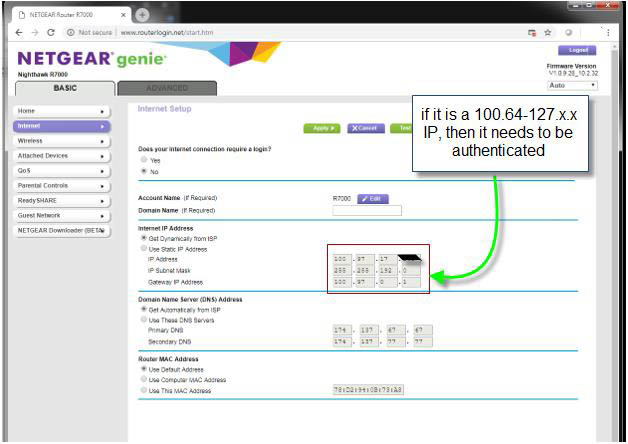Image resolution: width=628 pixels, height=444 pixels.
Task: Click last octet of Gateway IP Address
Action: pos(411,282)
